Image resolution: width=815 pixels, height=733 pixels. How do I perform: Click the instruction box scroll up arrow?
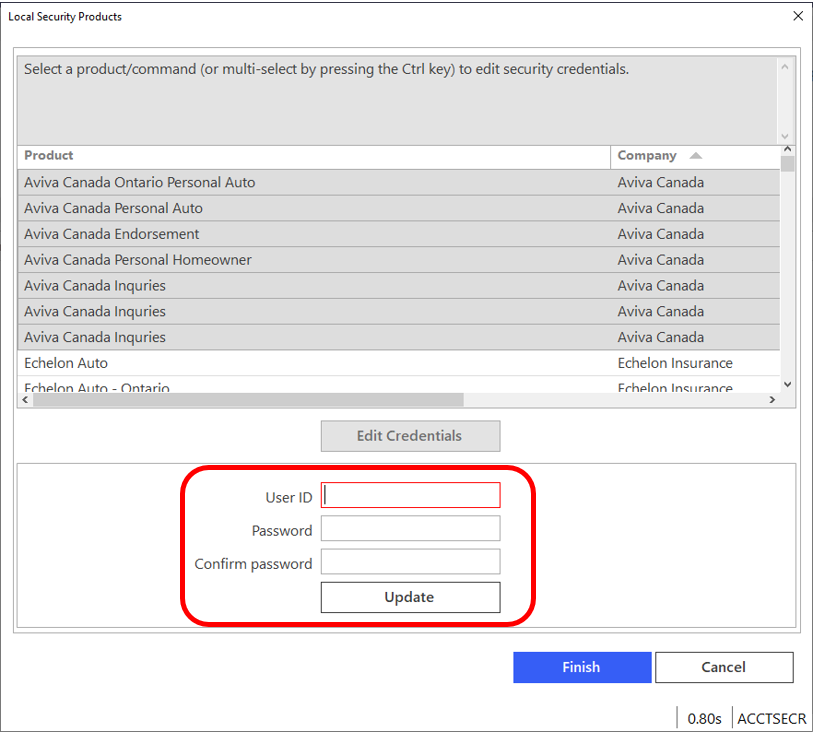coord(785,67)
